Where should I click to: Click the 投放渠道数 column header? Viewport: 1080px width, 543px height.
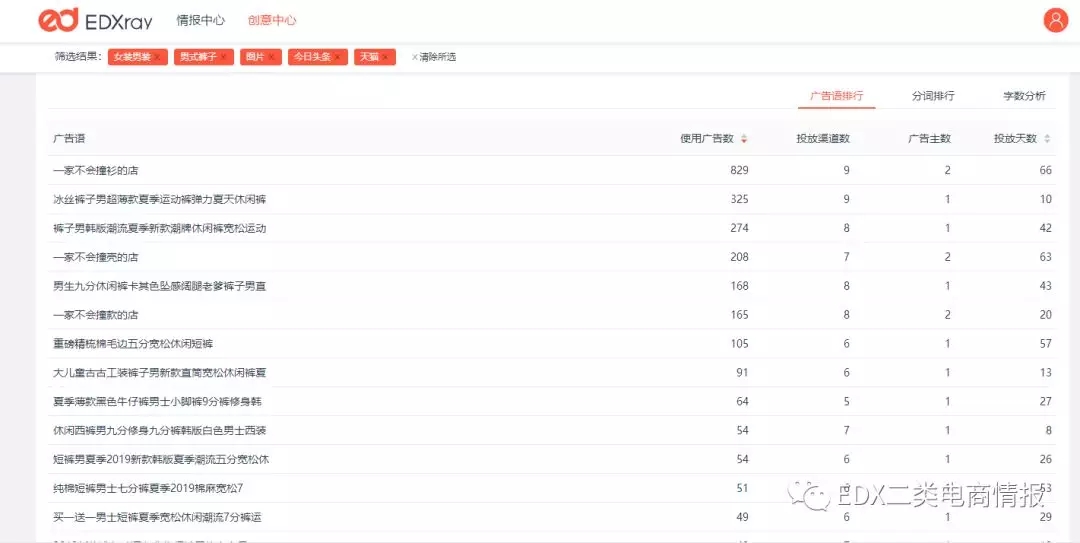pyautogui.click(x=823, y=139)
